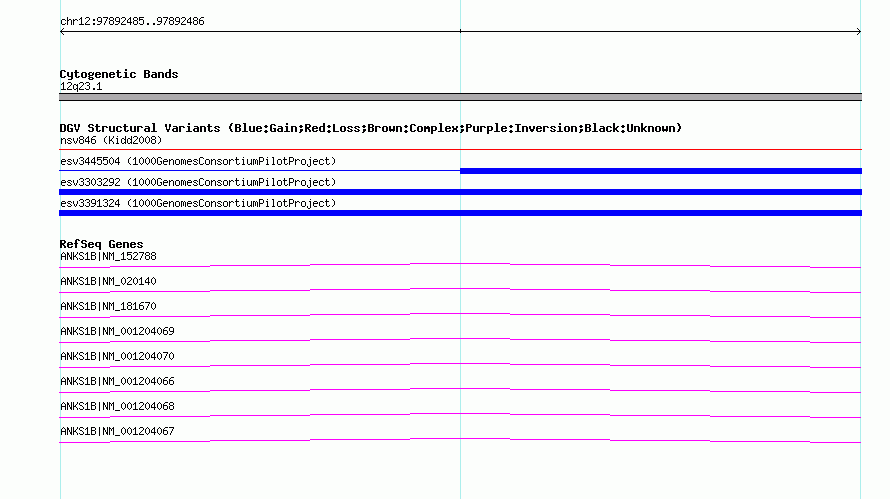Click the blue esv3303292 gain bar
The image size is (890, 499).
[x=460, y=192]
